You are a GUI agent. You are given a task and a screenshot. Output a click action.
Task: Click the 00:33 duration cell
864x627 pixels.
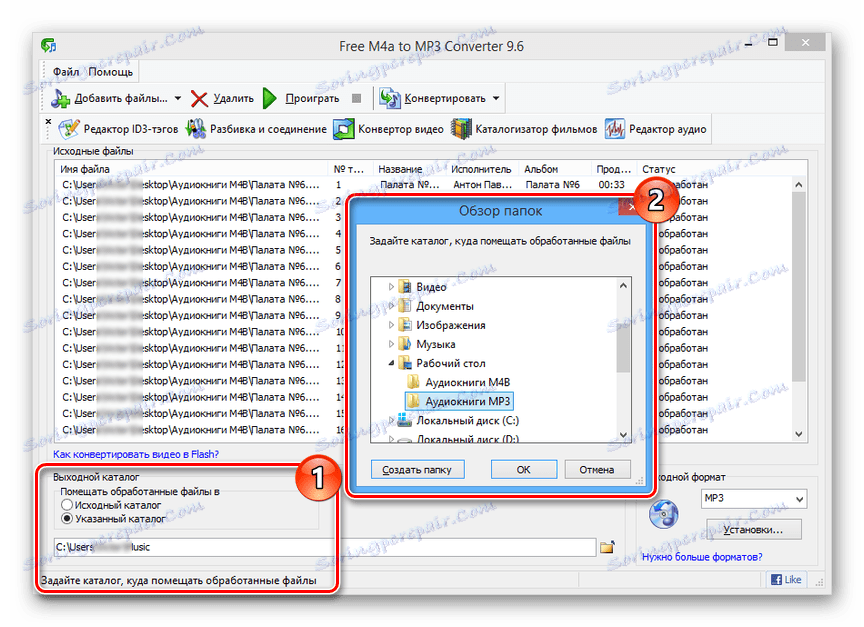[612, 185]
